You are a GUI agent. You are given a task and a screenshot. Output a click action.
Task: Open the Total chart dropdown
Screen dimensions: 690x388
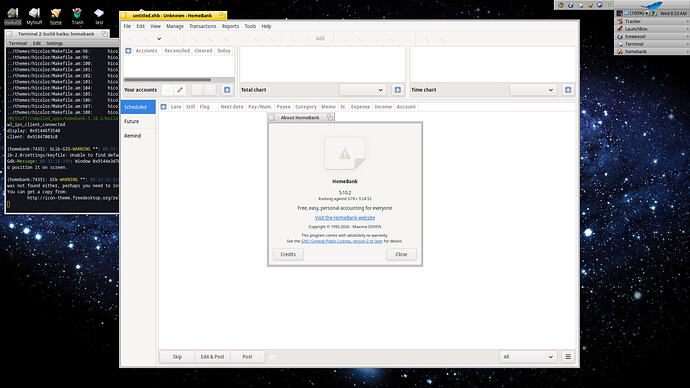[x=363, y=90]
